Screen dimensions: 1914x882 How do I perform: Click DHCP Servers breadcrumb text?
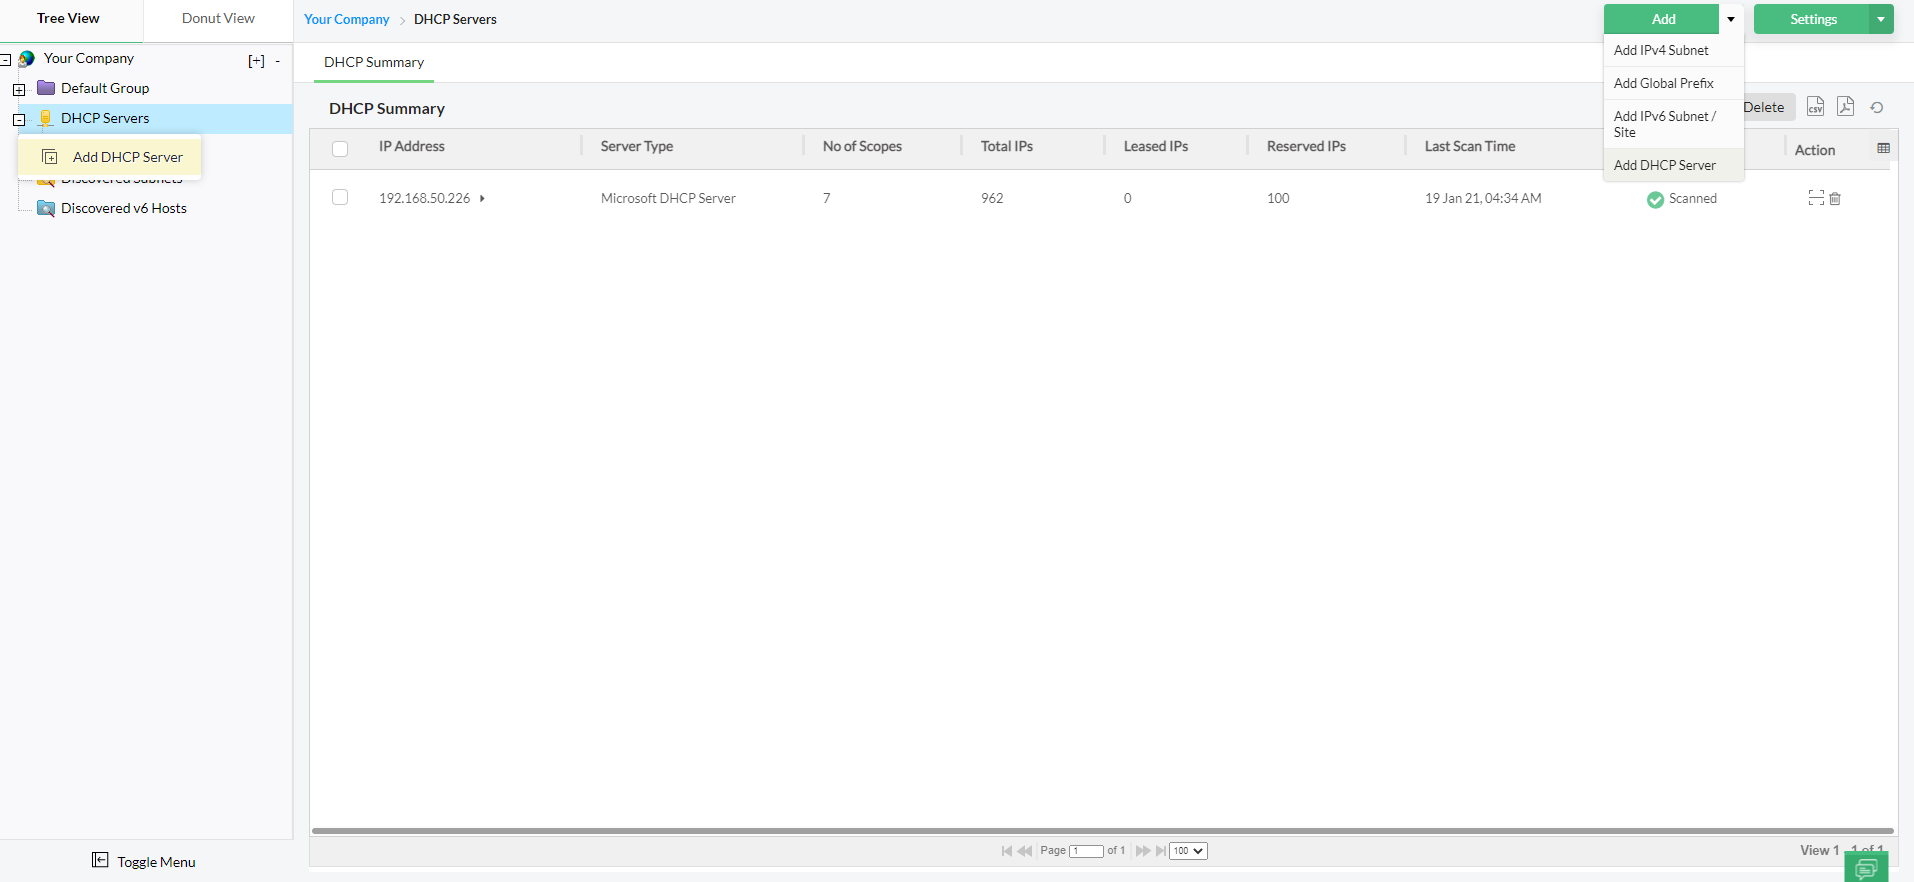[455, 19]
